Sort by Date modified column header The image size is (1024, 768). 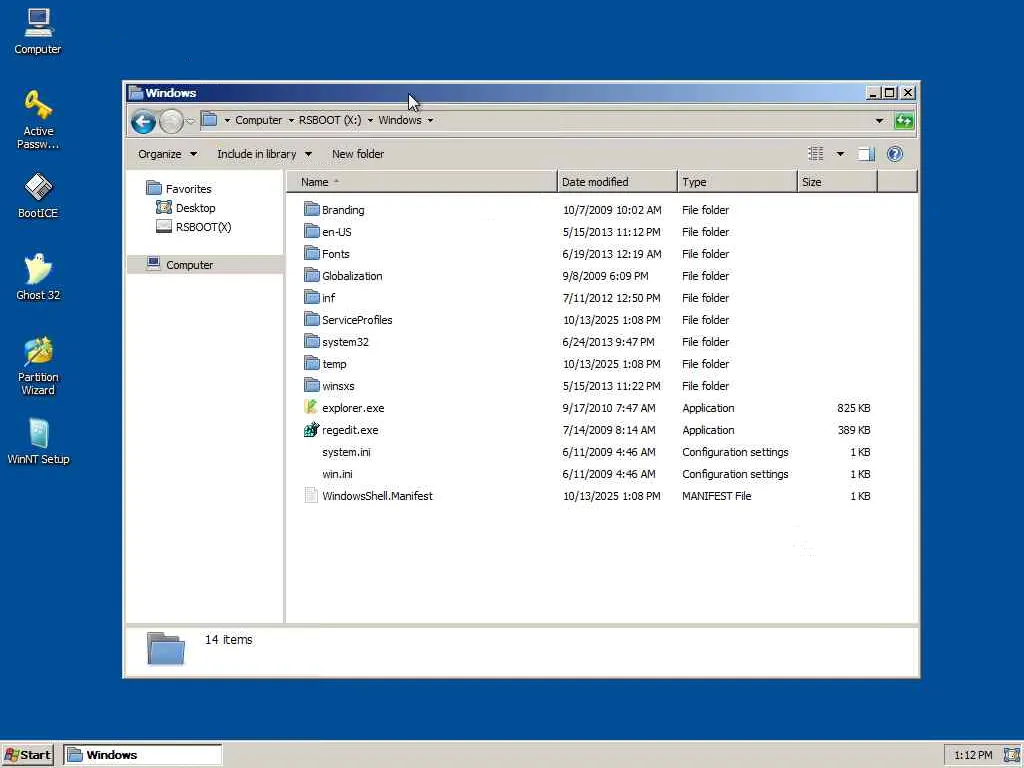(x=617, y=182)
